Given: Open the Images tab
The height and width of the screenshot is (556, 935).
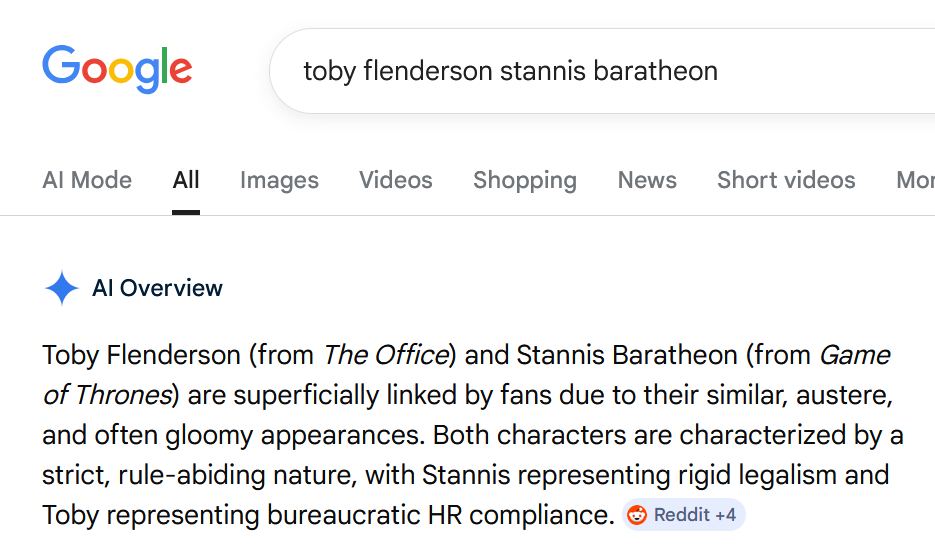Looking at the screenshot, I should click(x=279, y=180).
